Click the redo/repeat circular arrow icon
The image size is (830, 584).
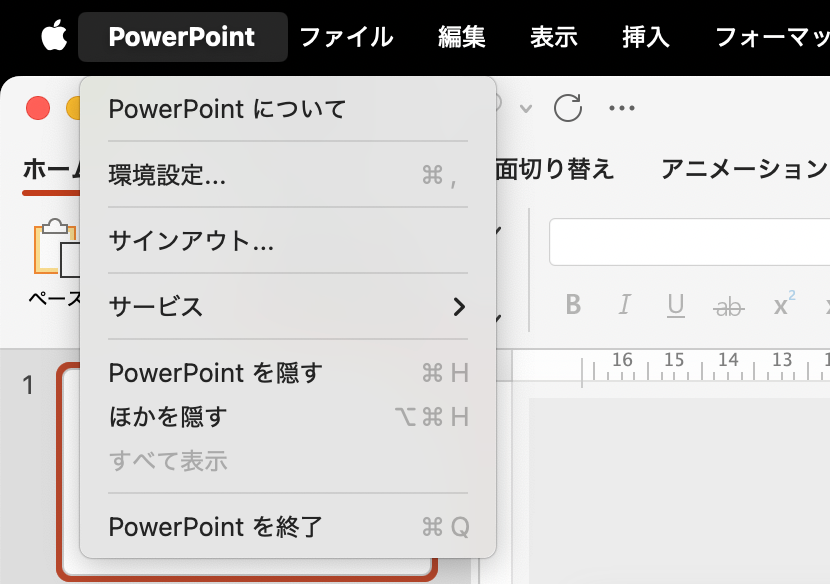568,108
